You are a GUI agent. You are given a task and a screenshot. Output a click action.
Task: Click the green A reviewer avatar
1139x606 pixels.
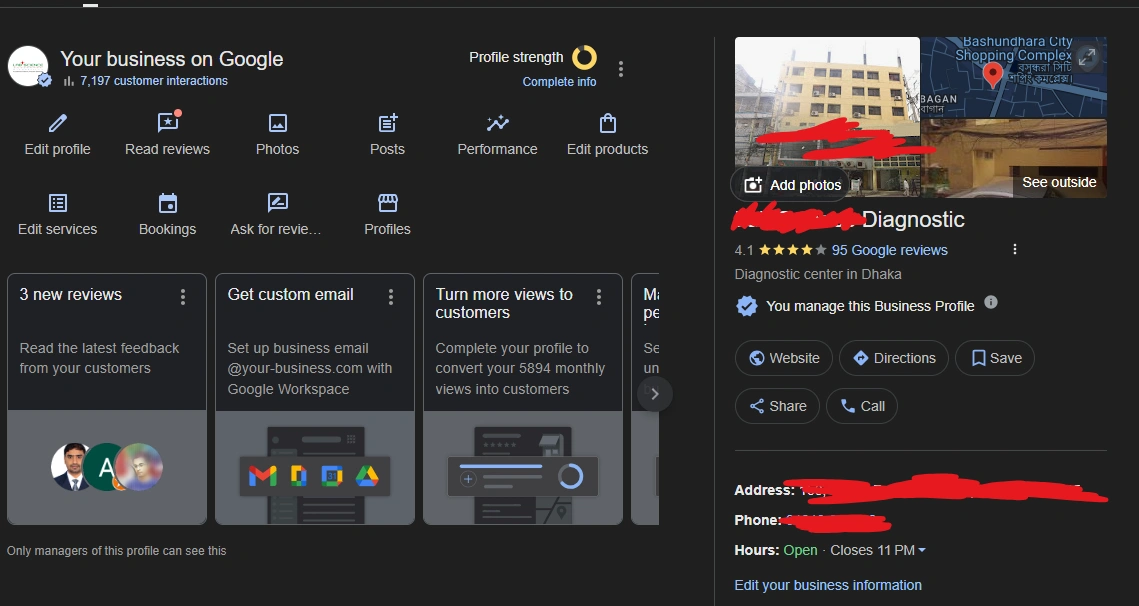(106, 466)
